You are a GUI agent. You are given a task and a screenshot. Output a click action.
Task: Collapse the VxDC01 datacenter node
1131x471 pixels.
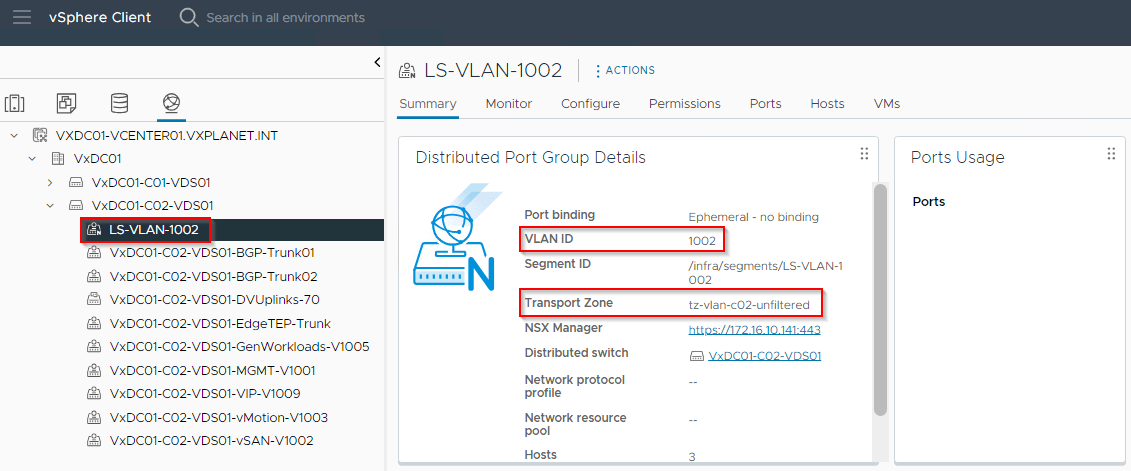(32, 159)
